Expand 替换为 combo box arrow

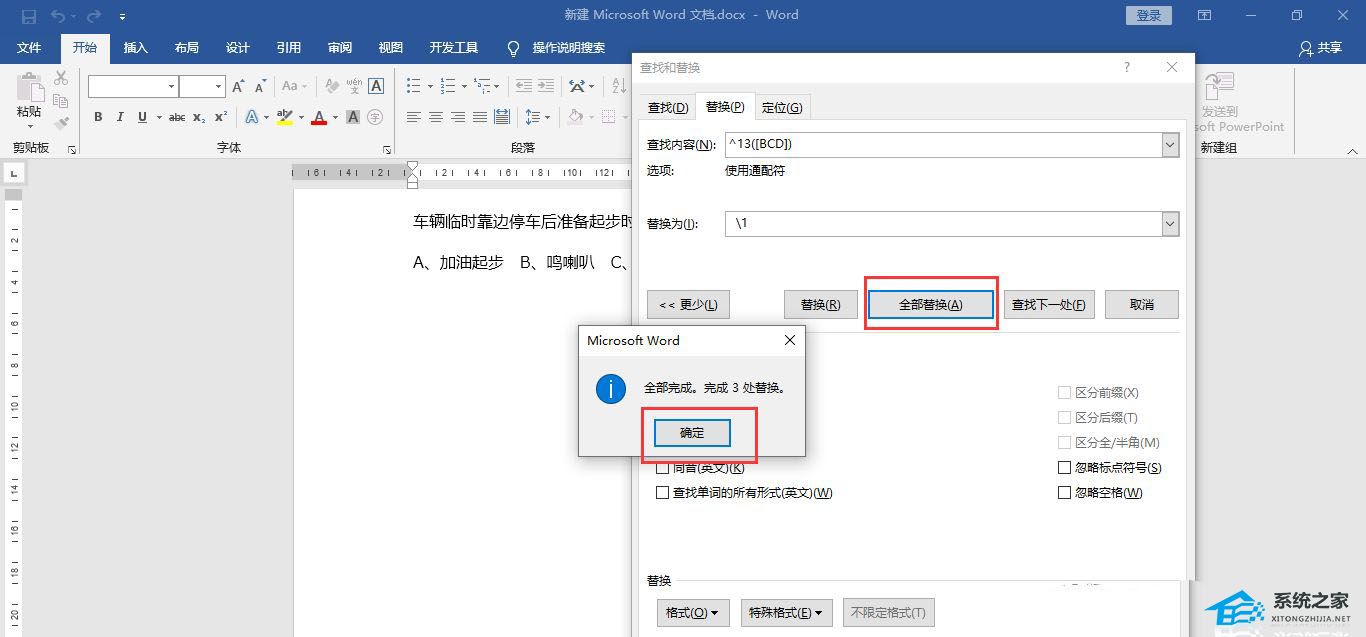coord(1170,224)
